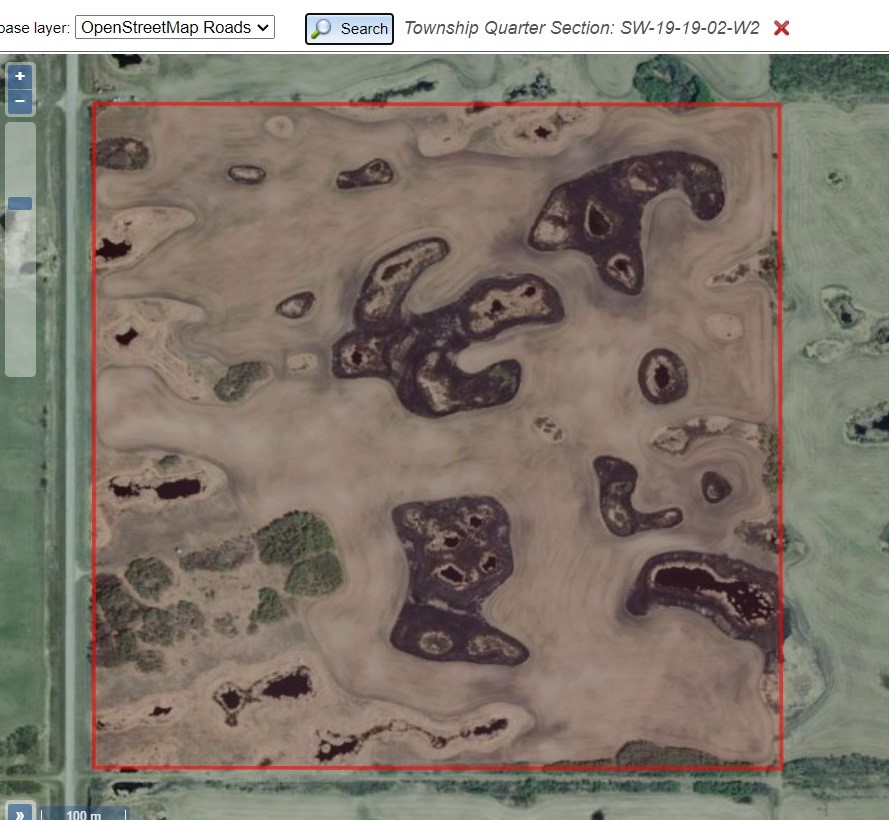The height and width of the screenshot is (820, 889).
Task: Open the base layer dropdown
Action: point(175,27)
